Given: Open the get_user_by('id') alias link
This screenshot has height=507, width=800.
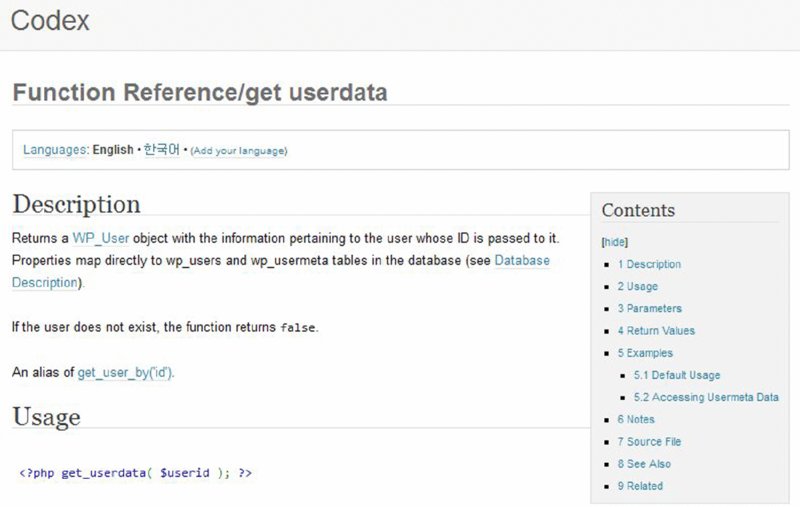Looking at the screenshot, I should pyautogui.click(x=126, y=372).
